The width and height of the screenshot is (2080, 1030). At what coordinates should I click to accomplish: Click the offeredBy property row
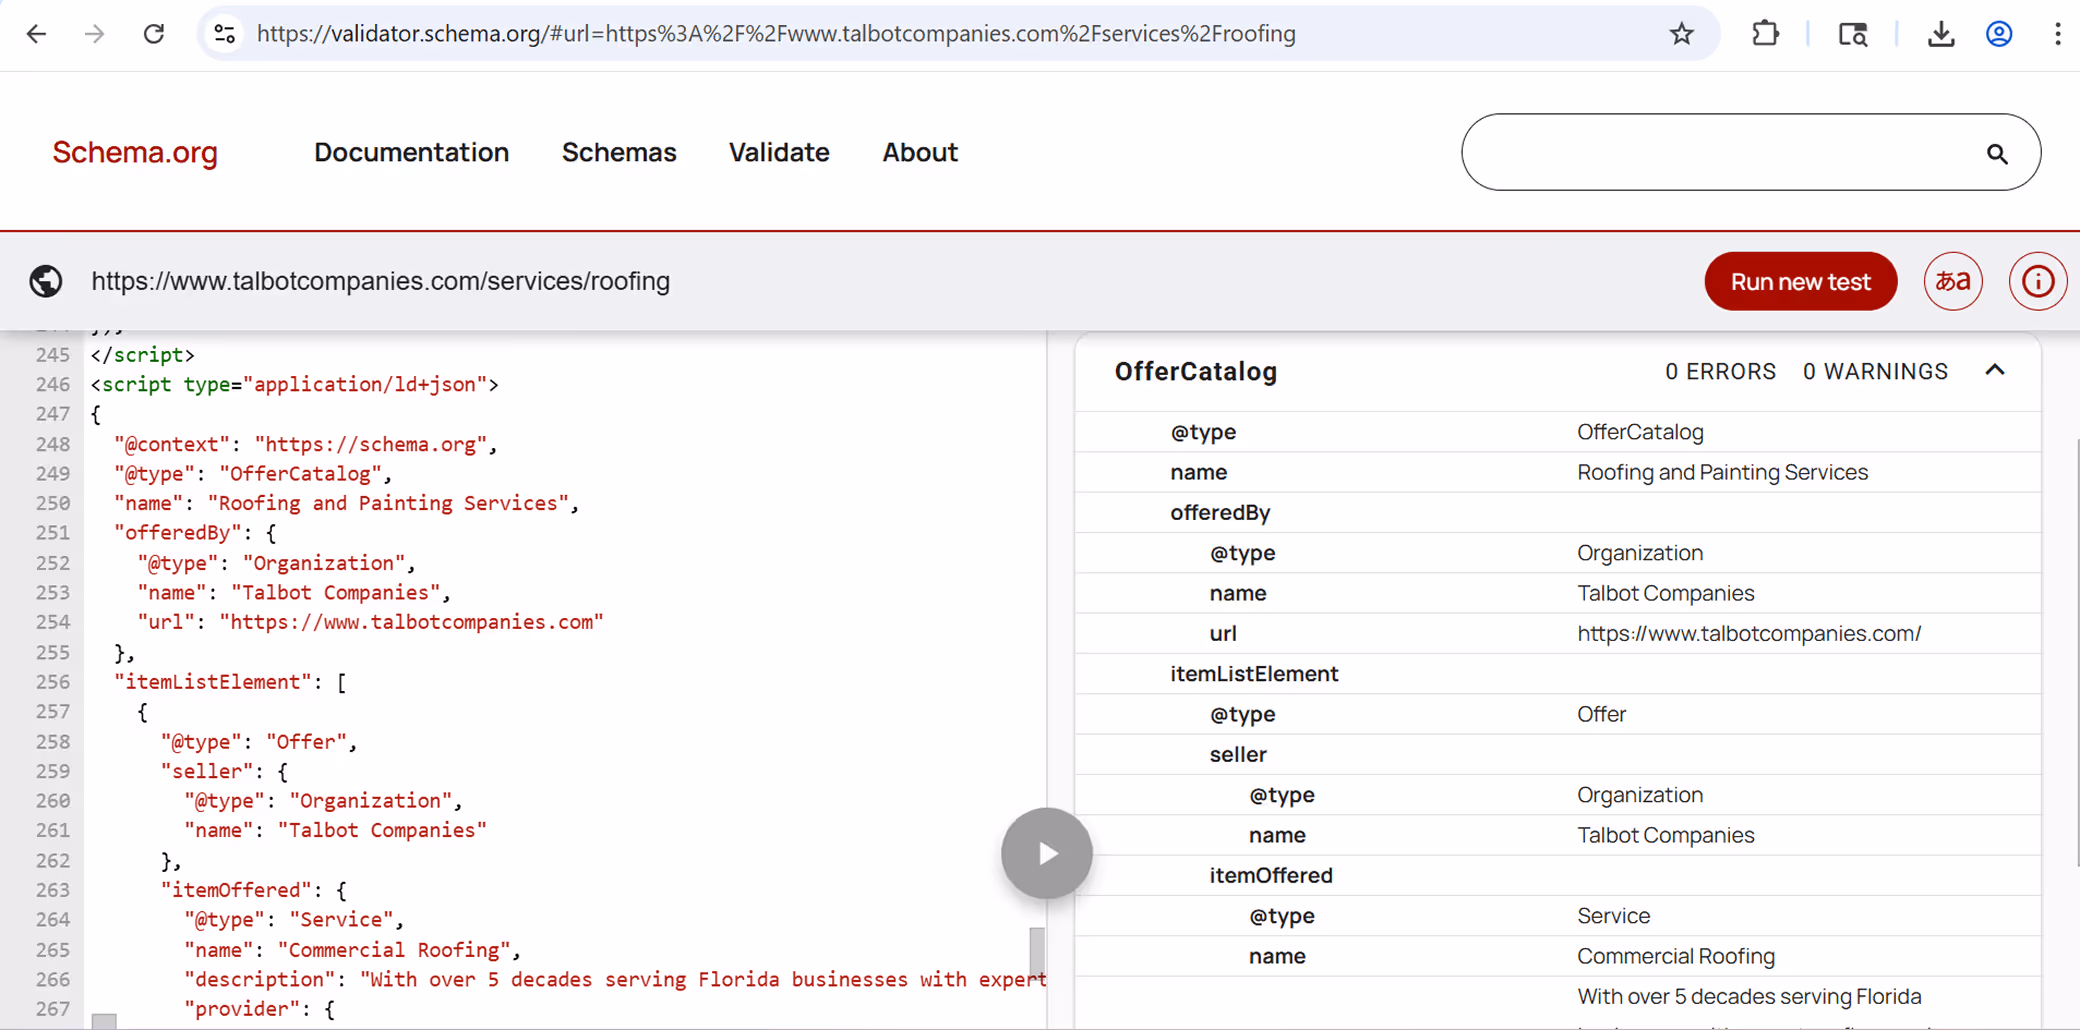[1557, 512]
